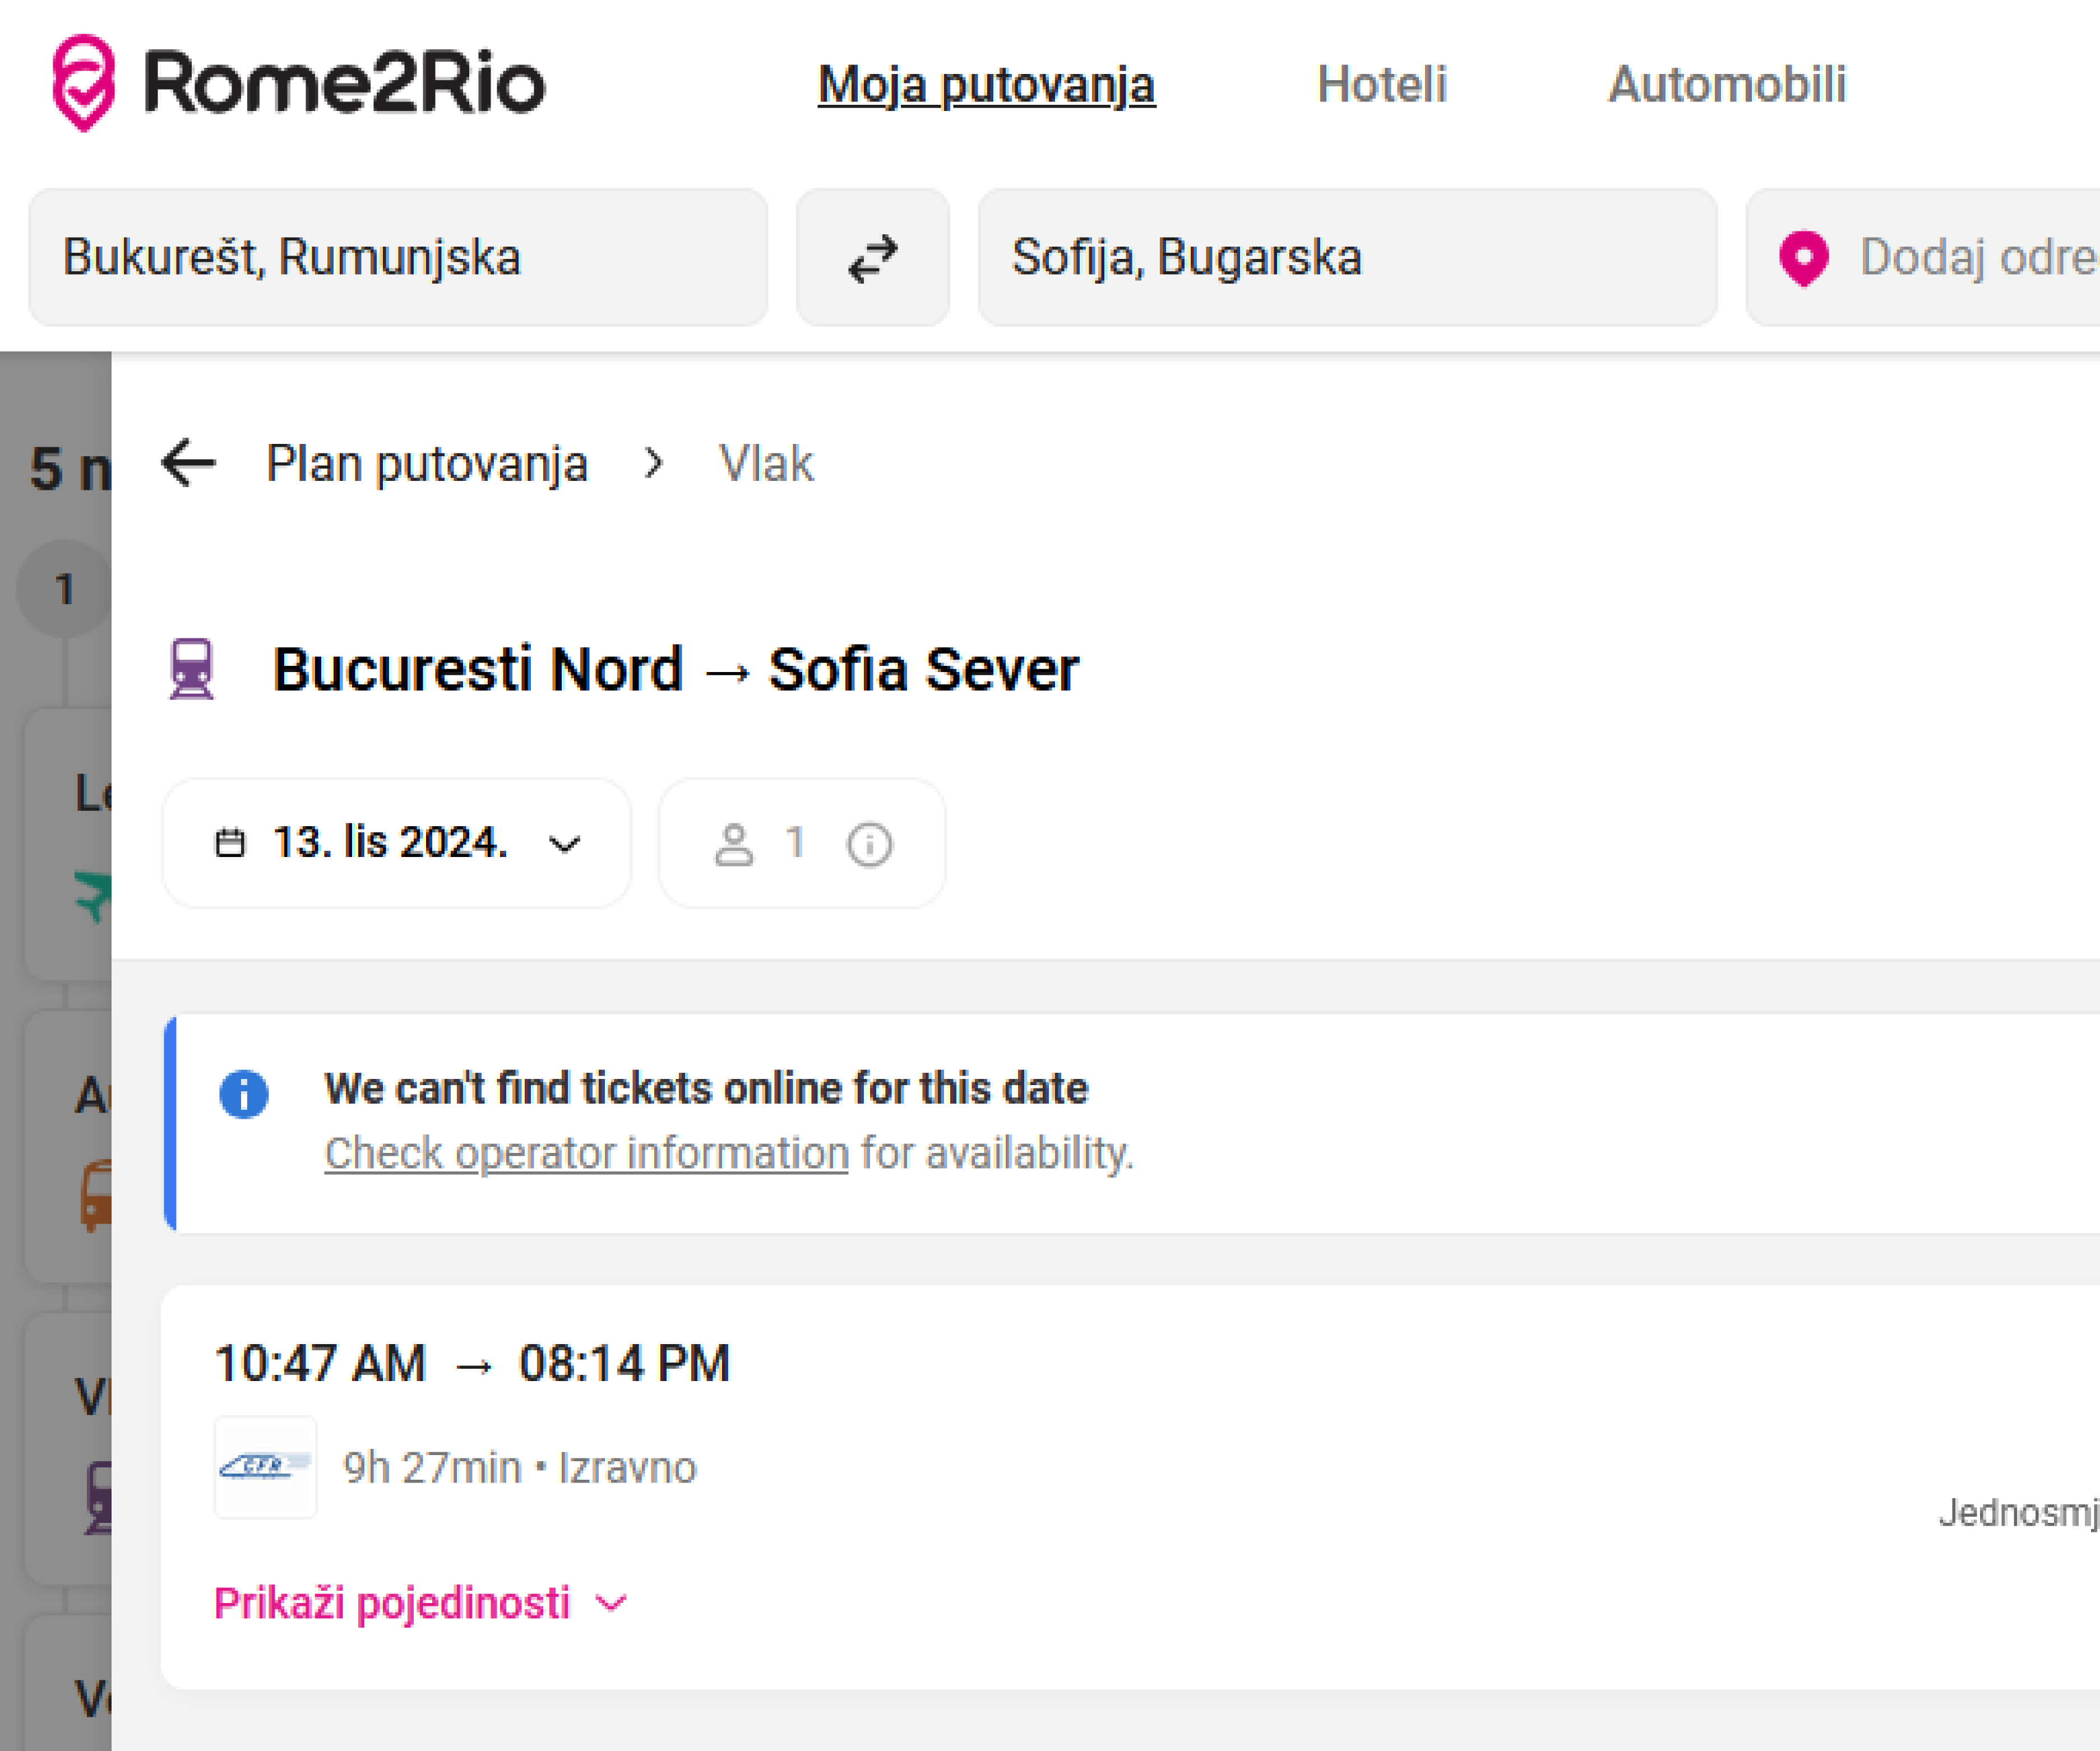The width and height of the screenshot is (2100, 1751).
Task: Click the Sofija, Bugarska destination field
Action: coord(1346,258)
